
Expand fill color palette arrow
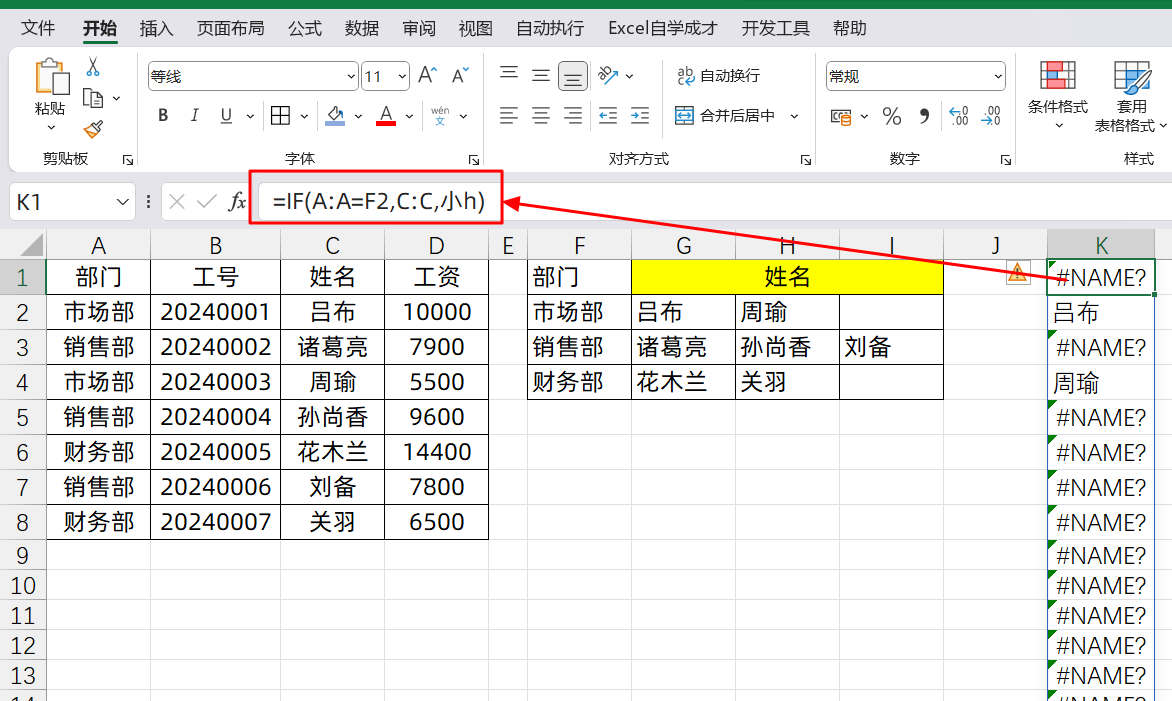(x=358, y=117)
